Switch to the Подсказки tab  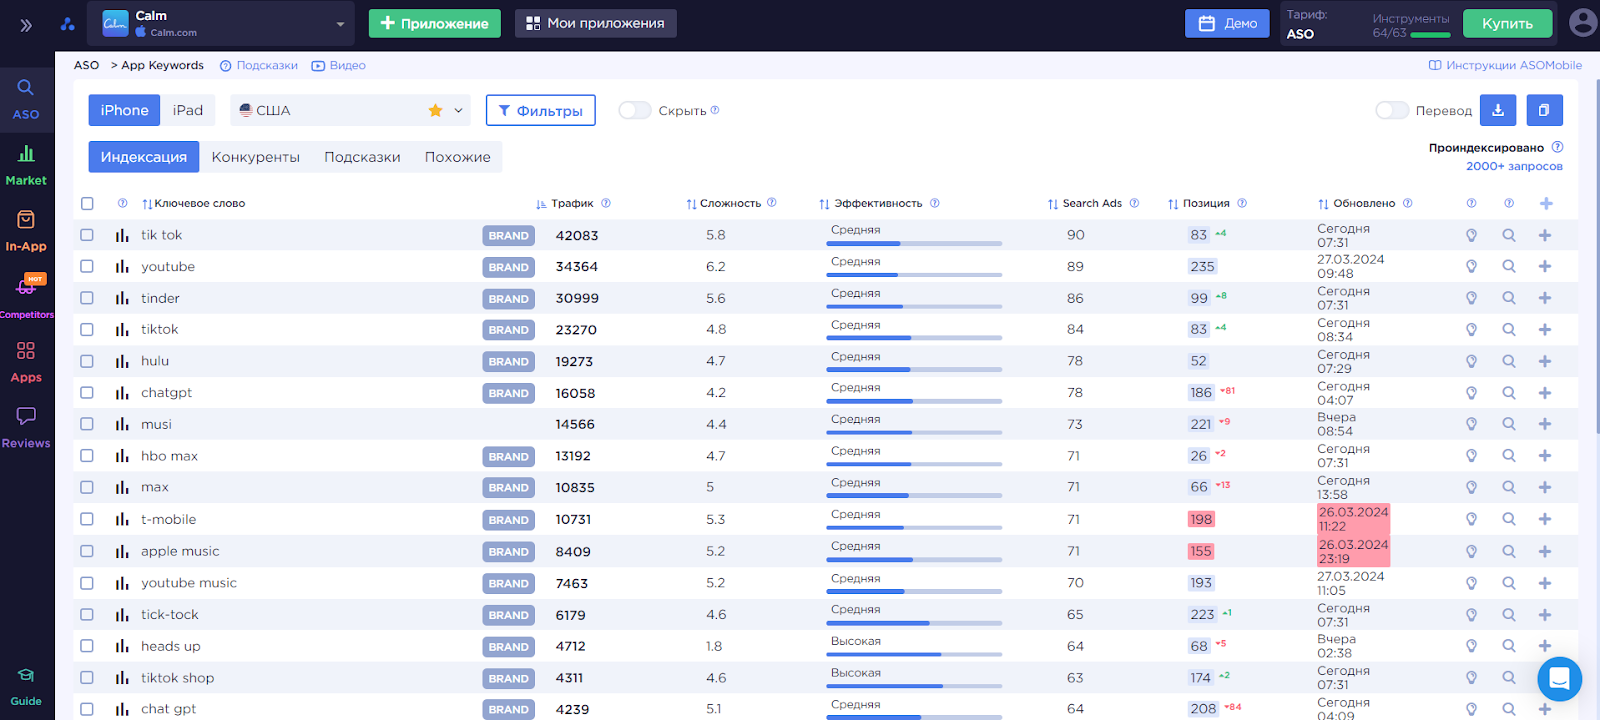tap(362, 157)
